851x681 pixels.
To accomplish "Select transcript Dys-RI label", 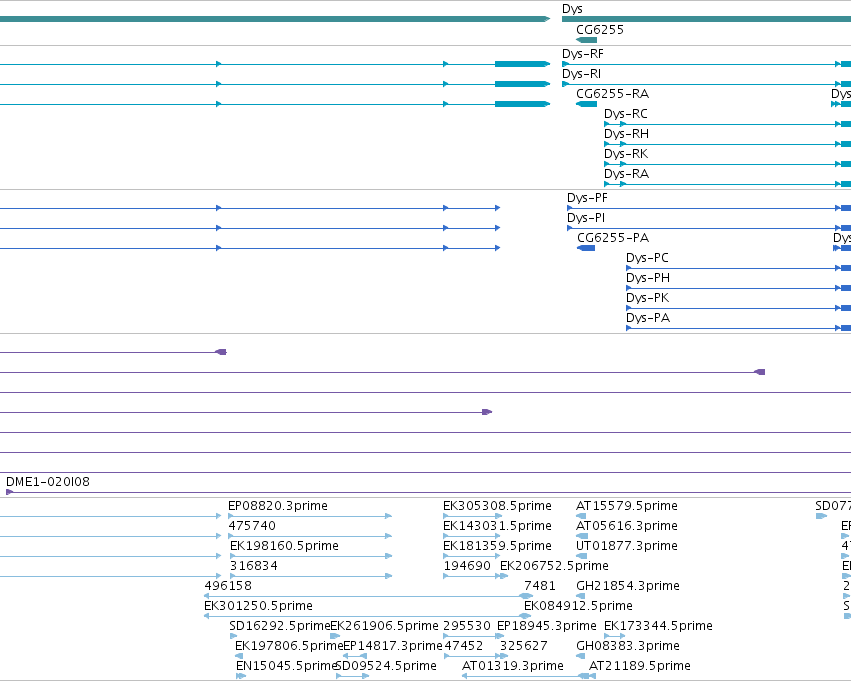I will (581, 74).
